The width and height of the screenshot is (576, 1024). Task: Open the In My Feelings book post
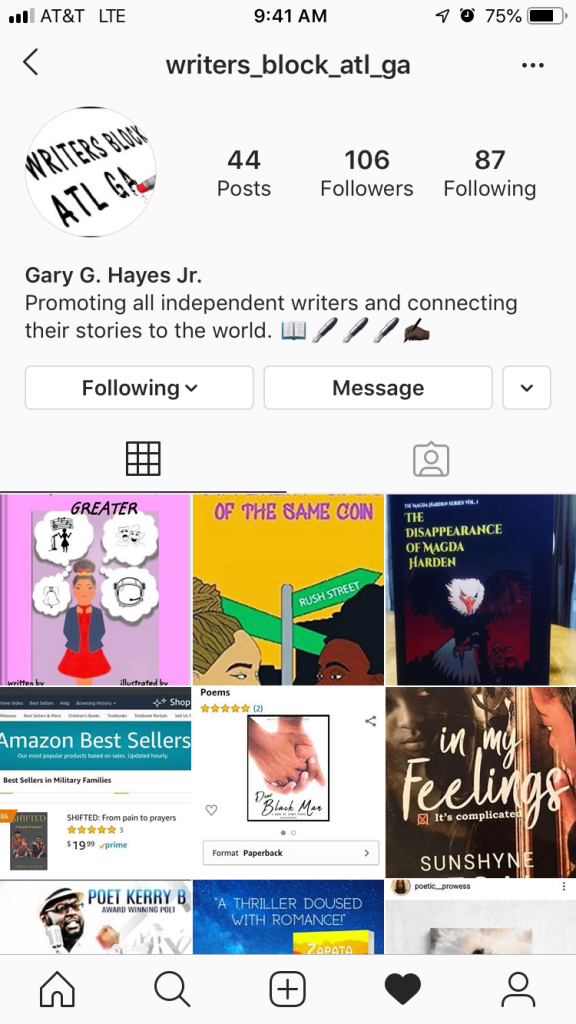click(x=481, y=782)
